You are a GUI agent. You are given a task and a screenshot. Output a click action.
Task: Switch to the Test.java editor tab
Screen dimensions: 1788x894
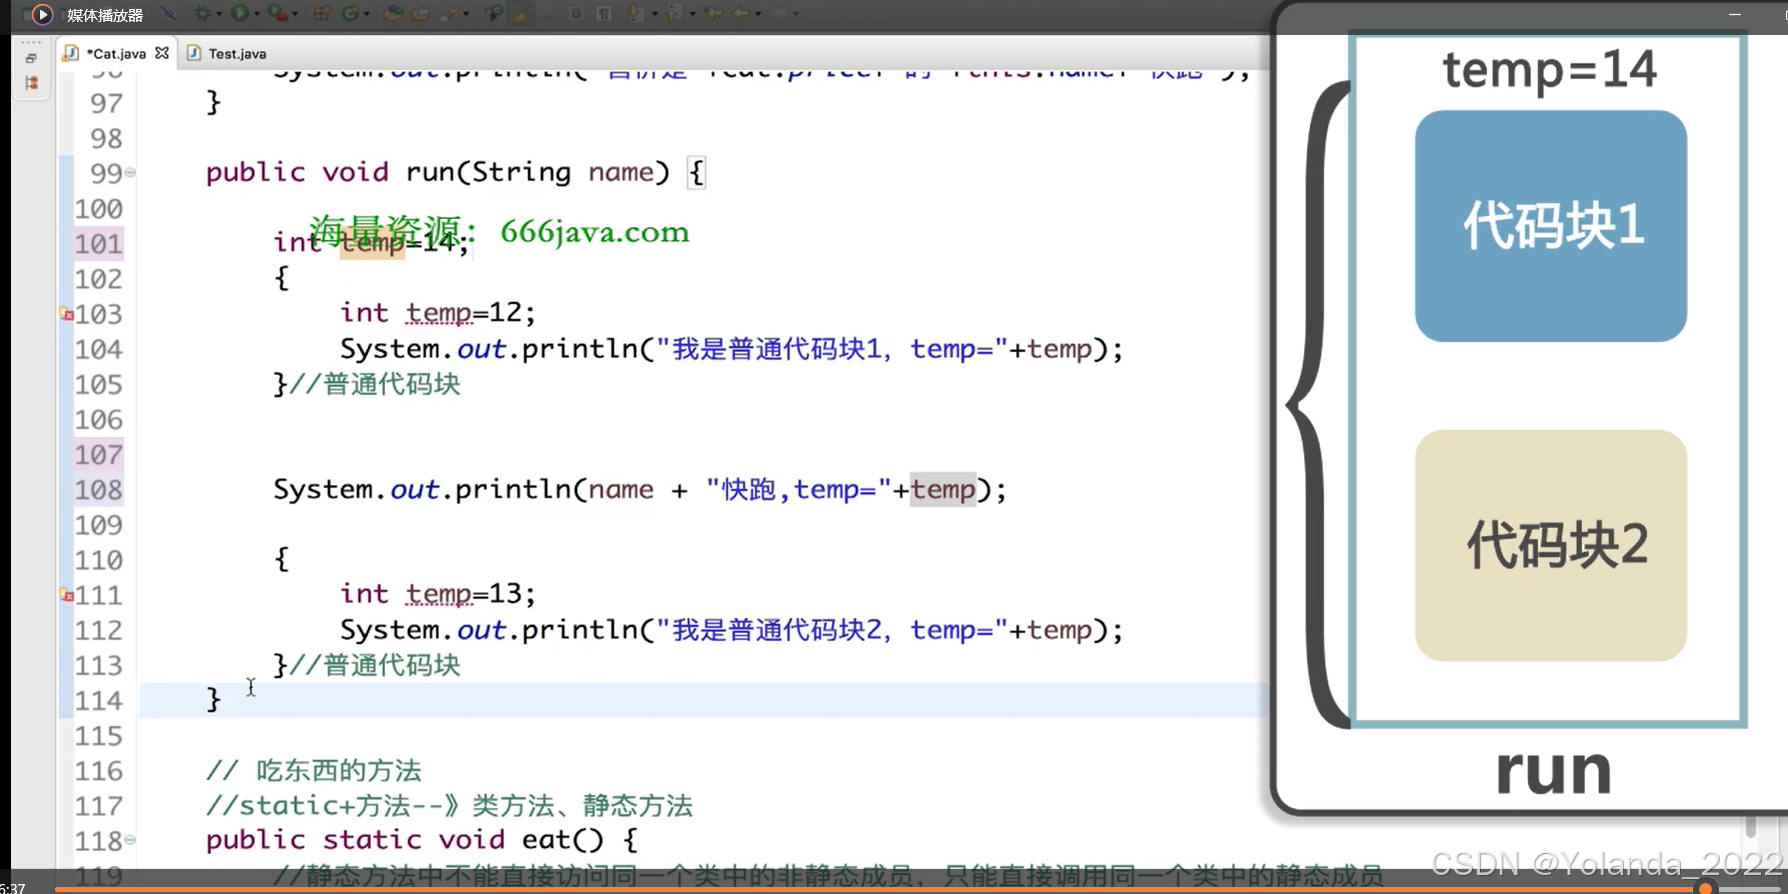click(237, 54)
